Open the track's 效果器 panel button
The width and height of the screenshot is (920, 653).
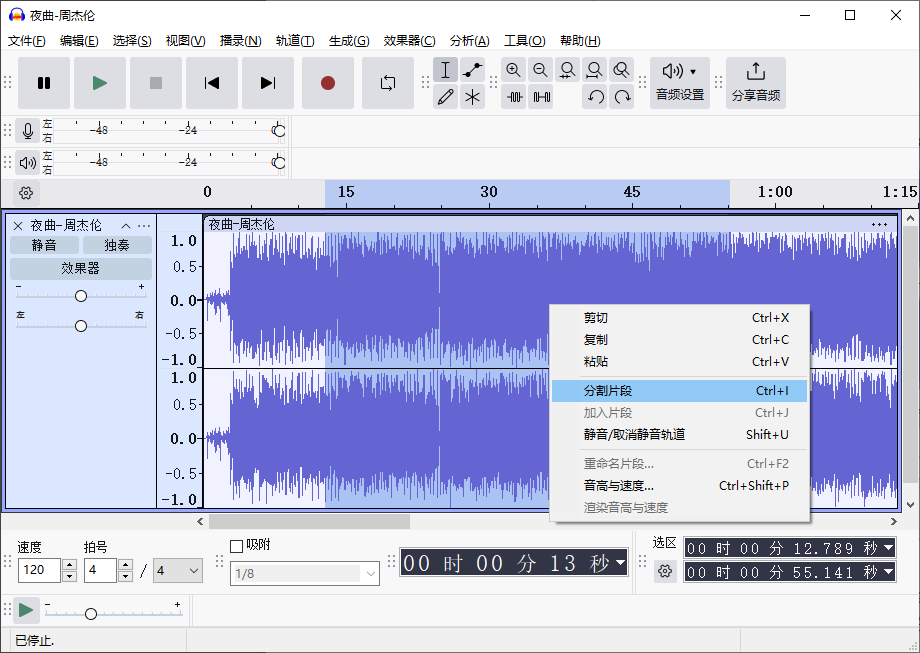click(80, 268)
